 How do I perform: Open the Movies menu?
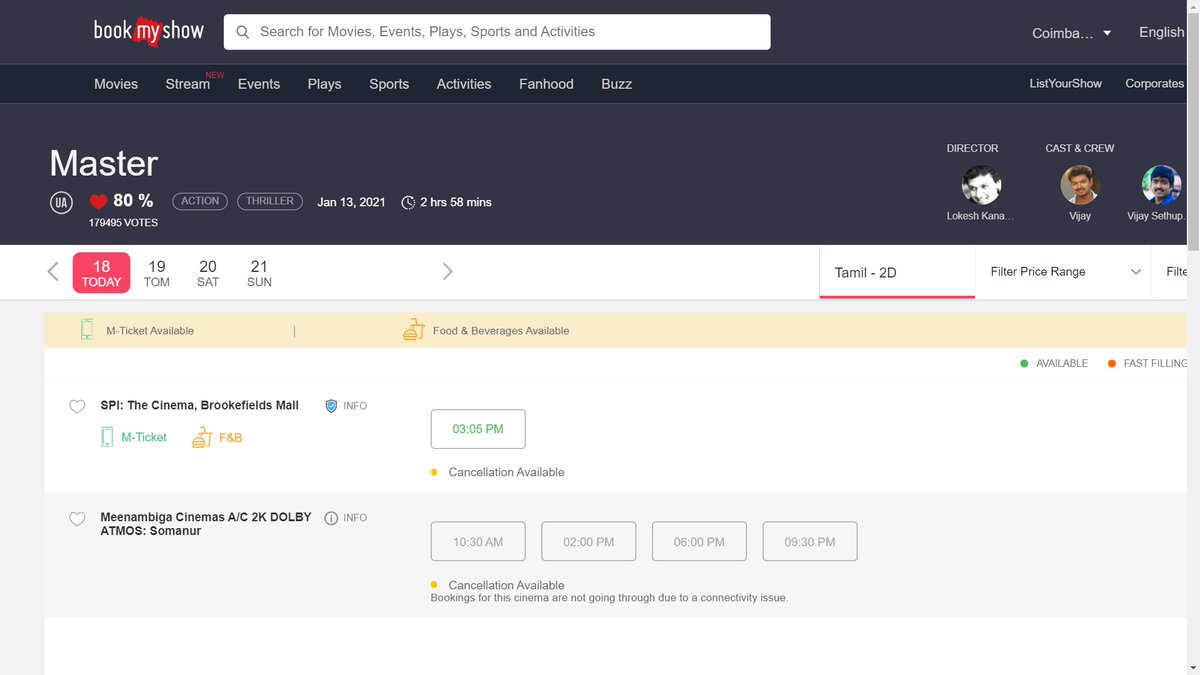click(x=116, y=84)
